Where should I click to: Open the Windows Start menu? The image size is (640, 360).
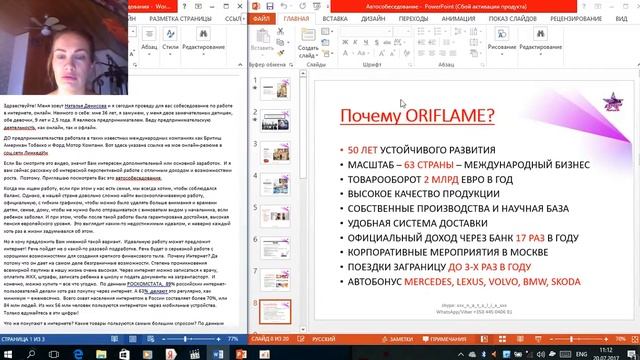[7, 353]
